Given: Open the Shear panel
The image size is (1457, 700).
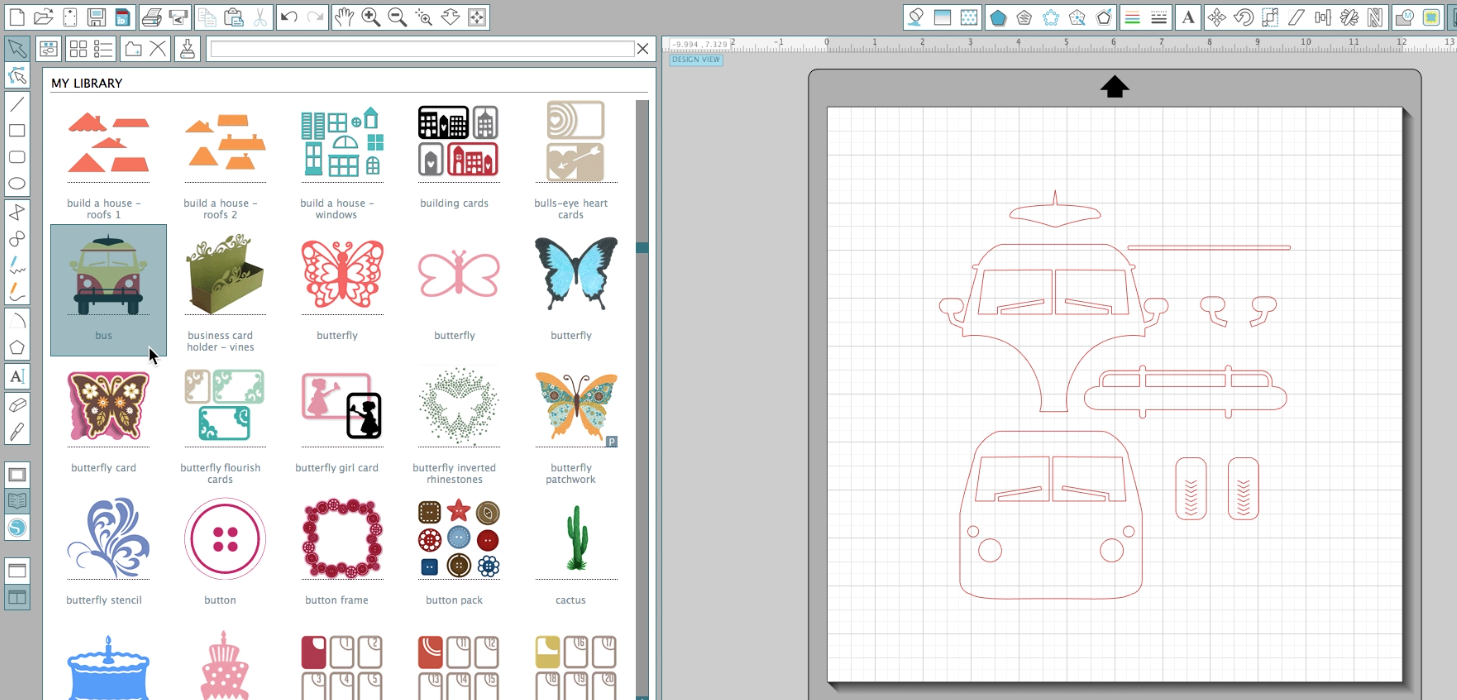Looking at the screenshot, I should pos(1296,17).
